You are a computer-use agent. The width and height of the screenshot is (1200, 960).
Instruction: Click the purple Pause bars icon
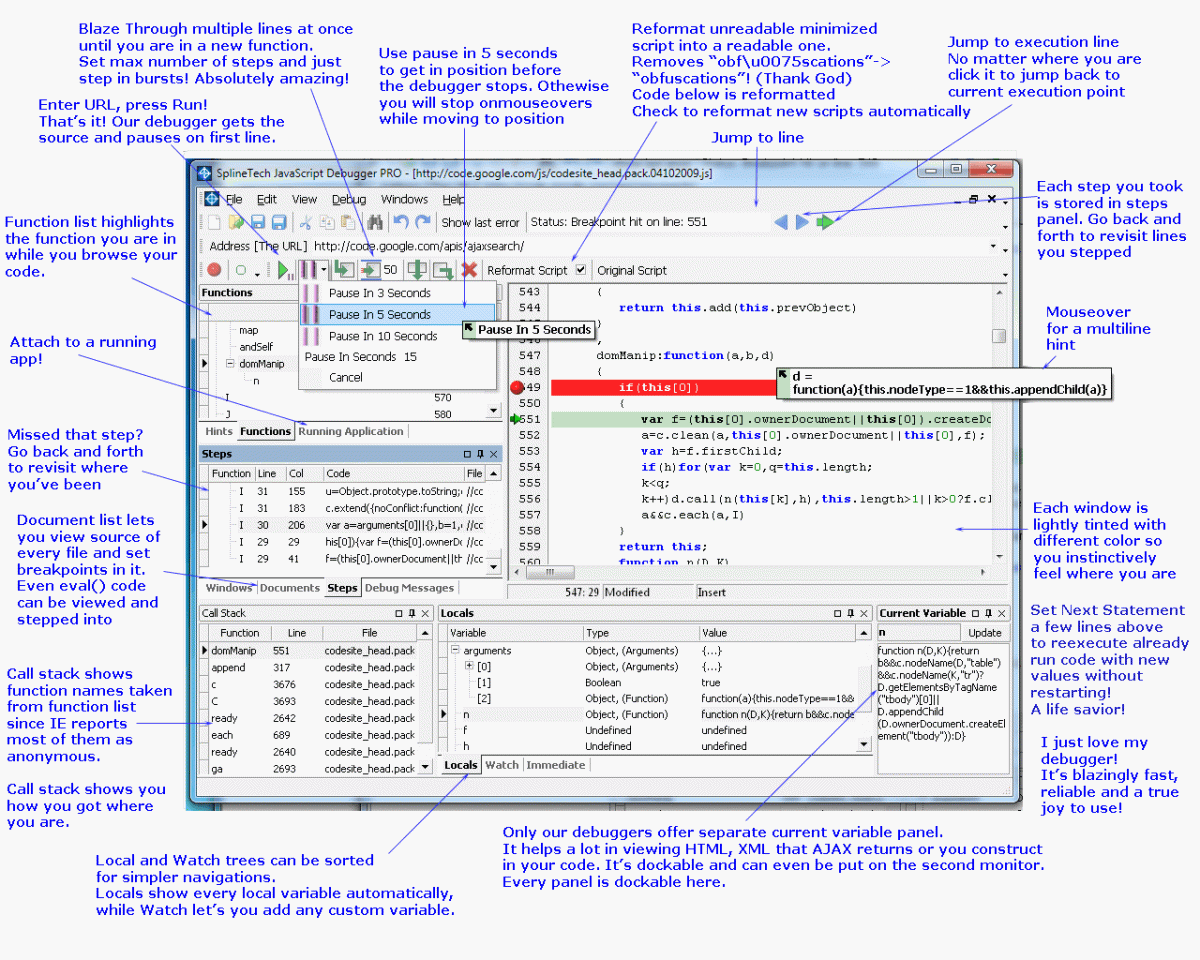(x=308, y=270)
